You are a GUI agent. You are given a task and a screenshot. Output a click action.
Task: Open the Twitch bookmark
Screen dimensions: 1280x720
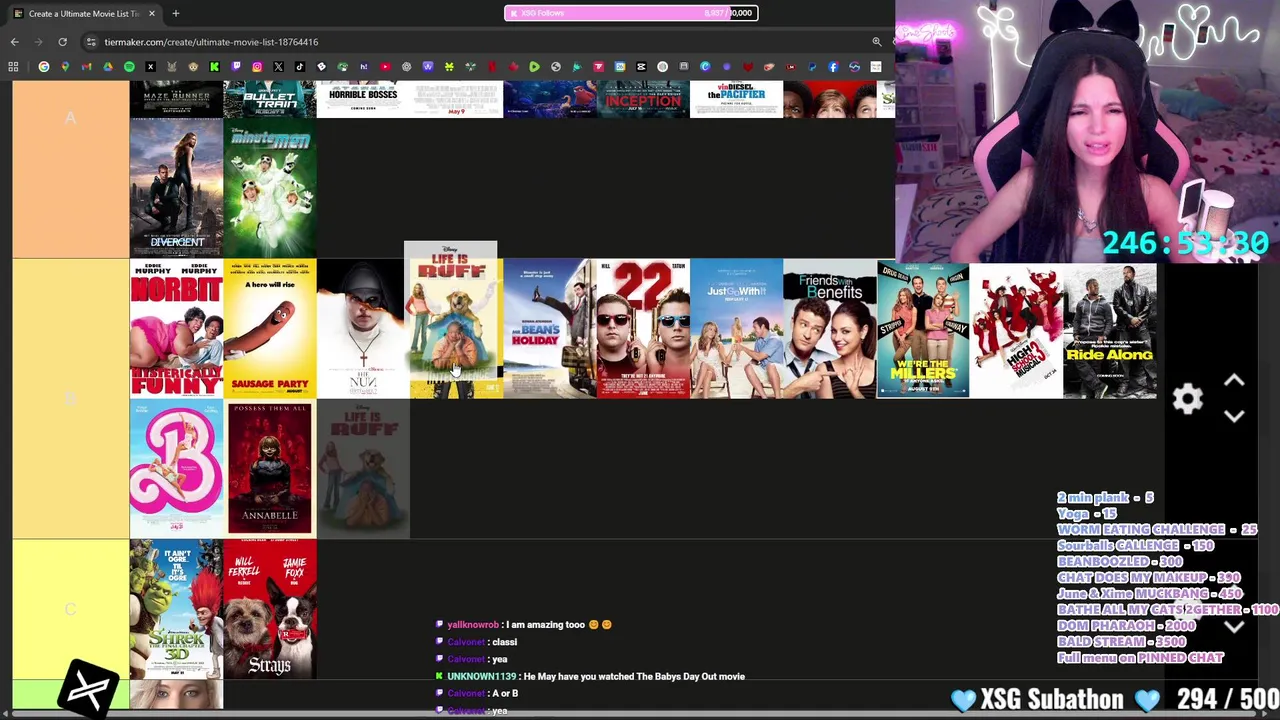pos(236,67)
